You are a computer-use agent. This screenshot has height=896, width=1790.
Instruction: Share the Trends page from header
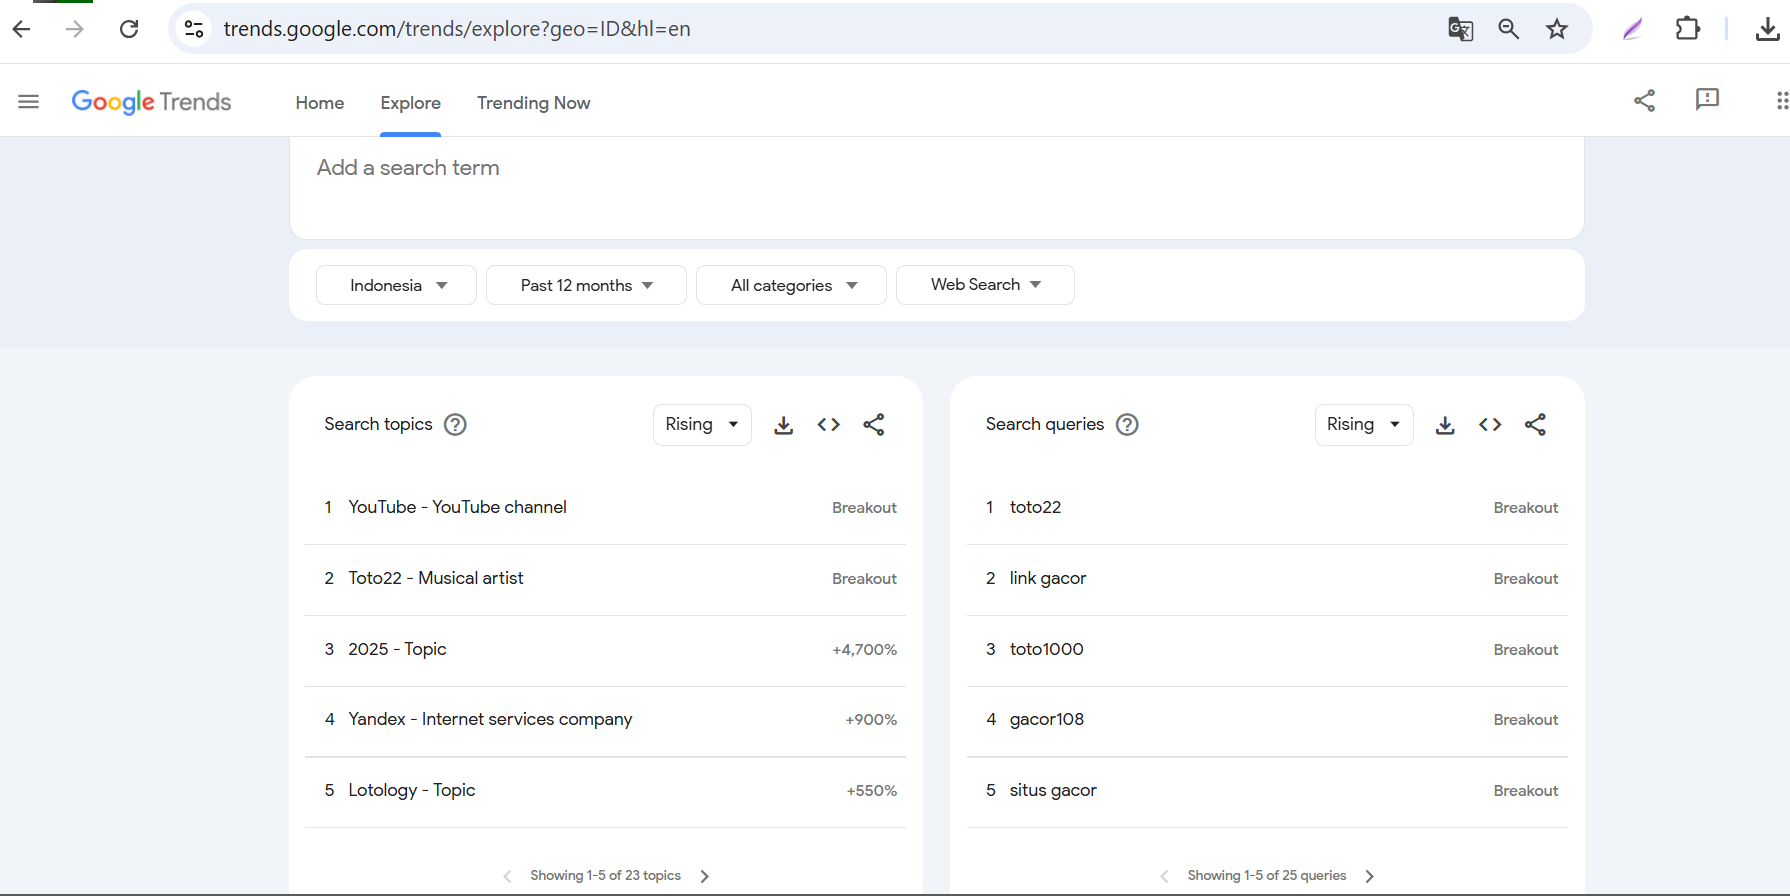click(1645, 100)
